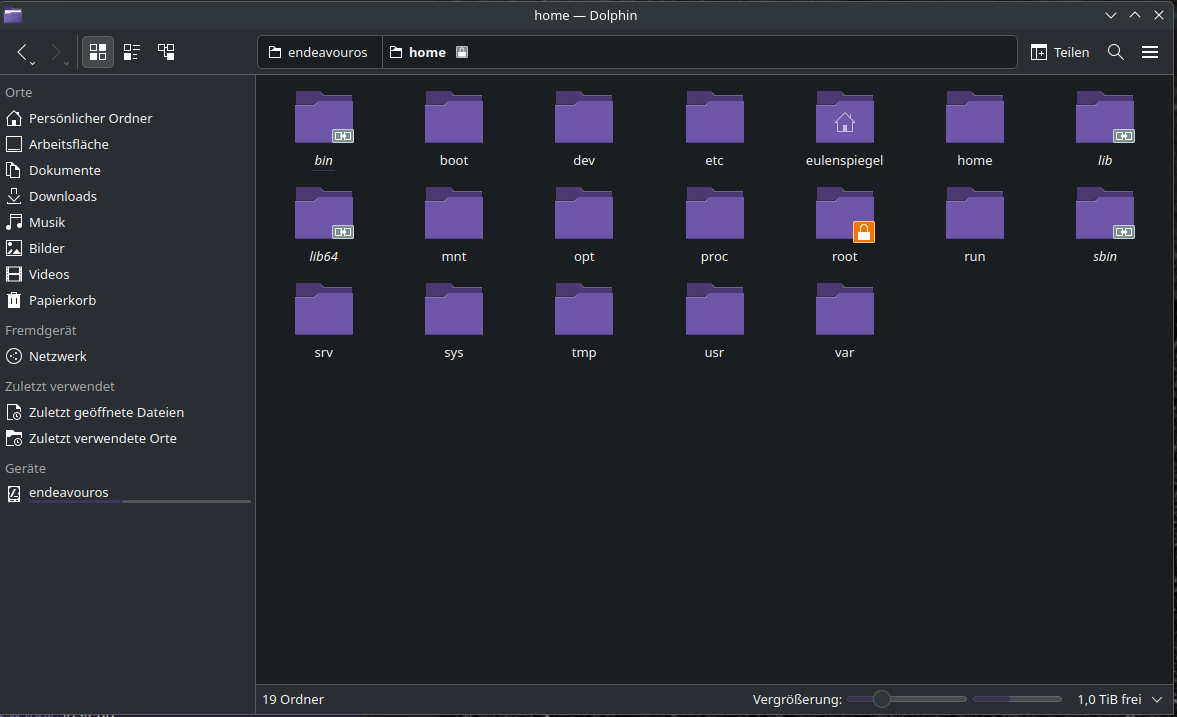Open Papierkorb in the sidebar
1177x717 pixels.
(62, 300)
